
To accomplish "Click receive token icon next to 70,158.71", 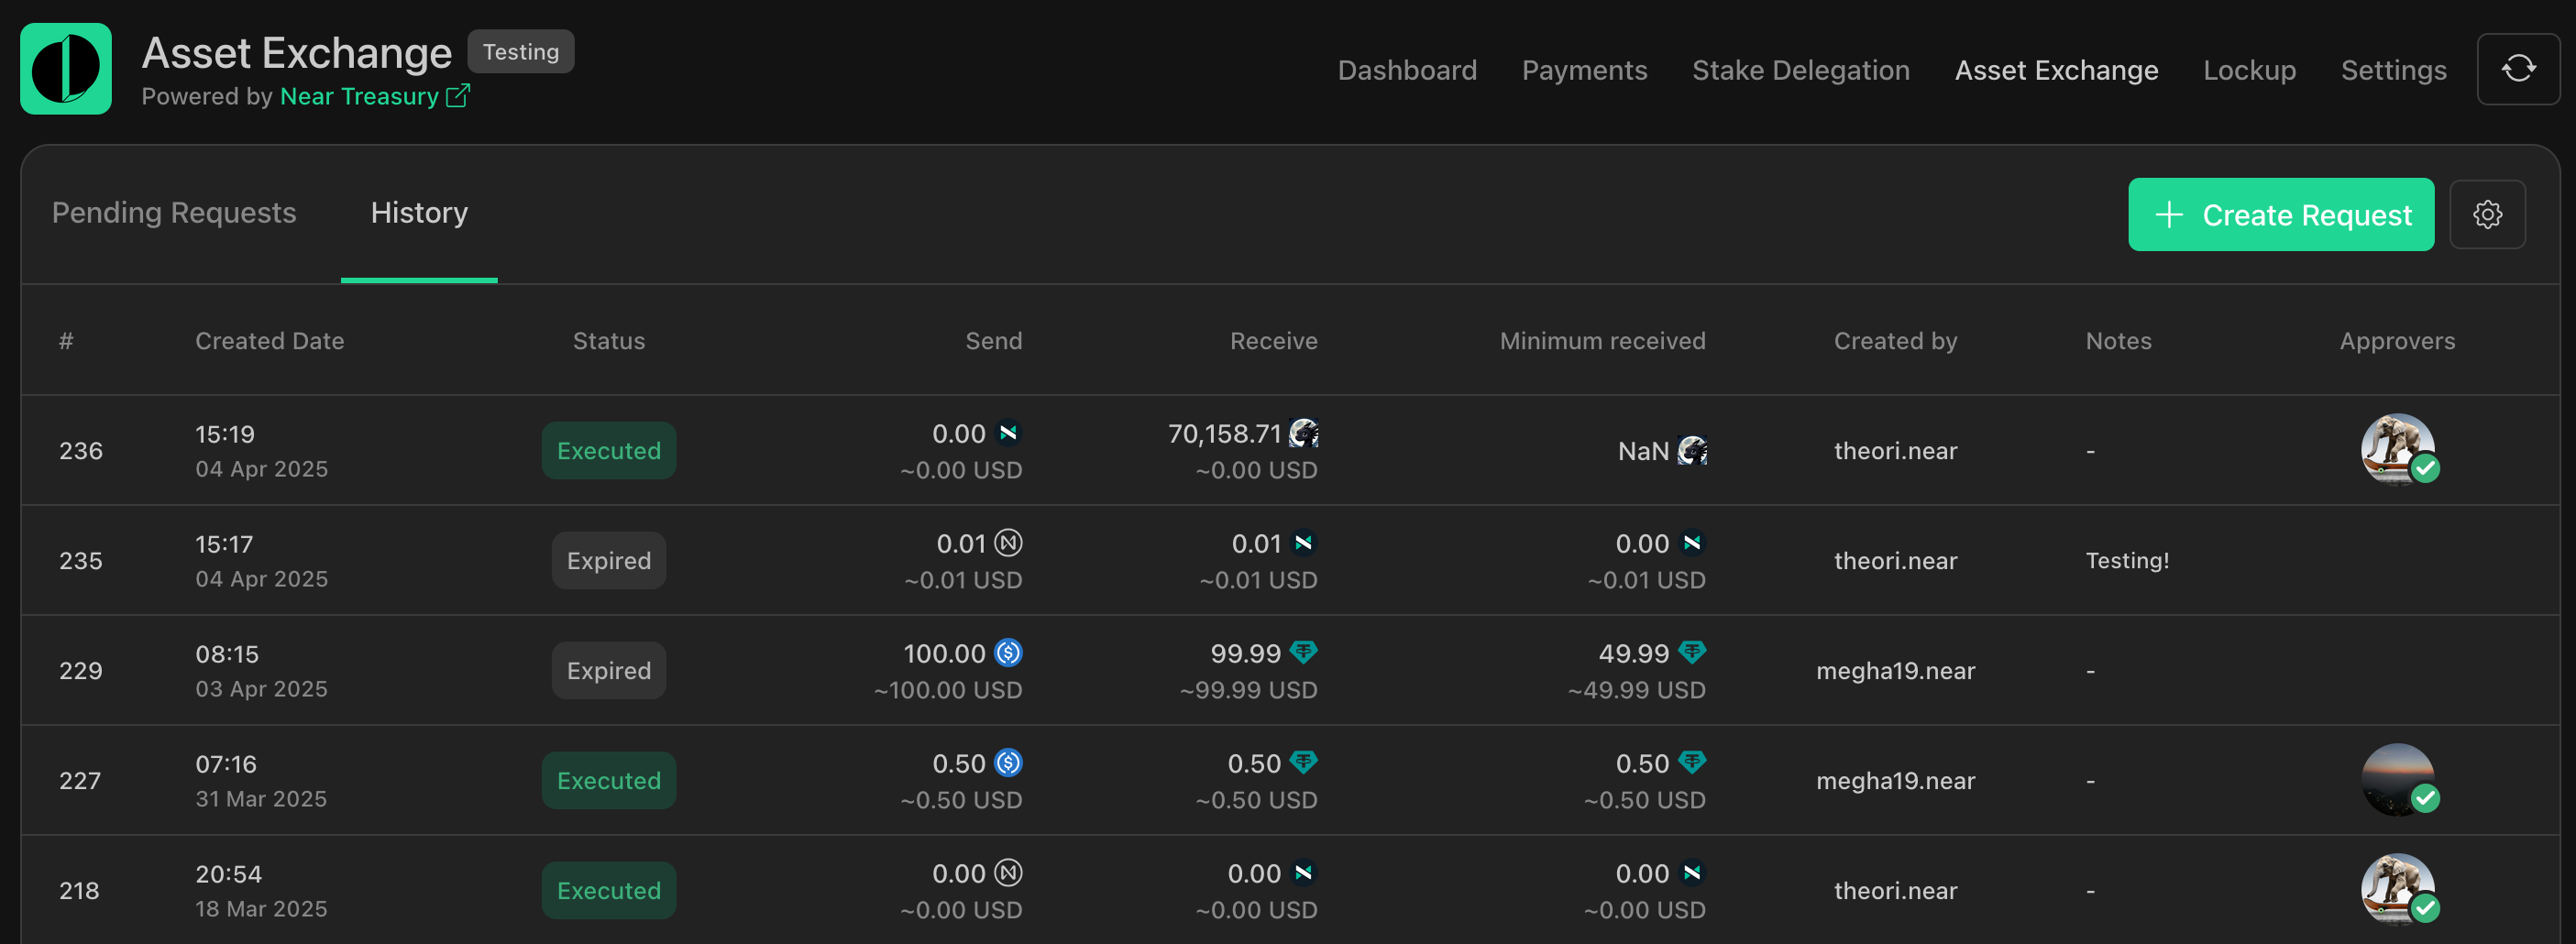I will tap(1303, 433).
